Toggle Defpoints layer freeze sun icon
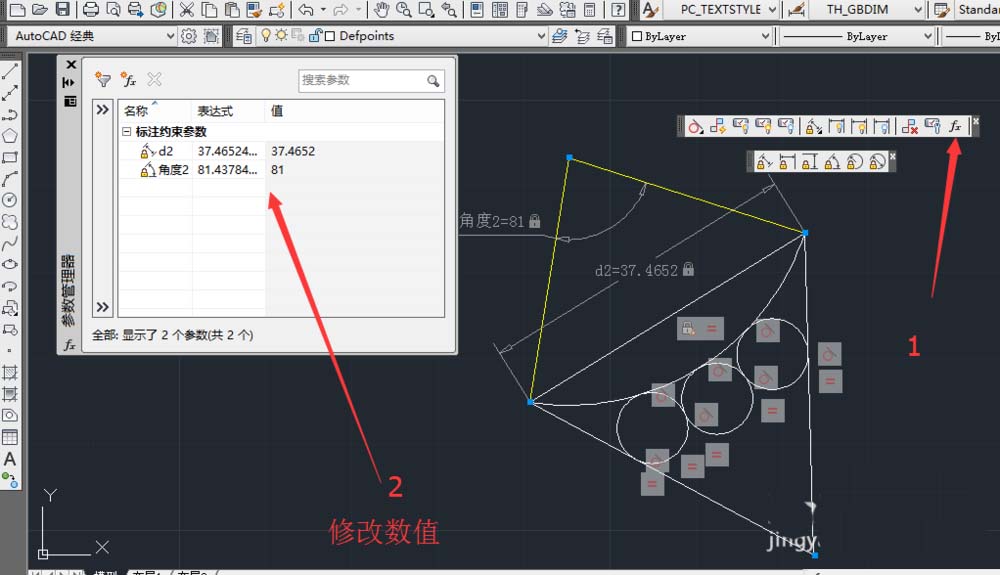This screenshot has width=1000, height=575. 281,36
